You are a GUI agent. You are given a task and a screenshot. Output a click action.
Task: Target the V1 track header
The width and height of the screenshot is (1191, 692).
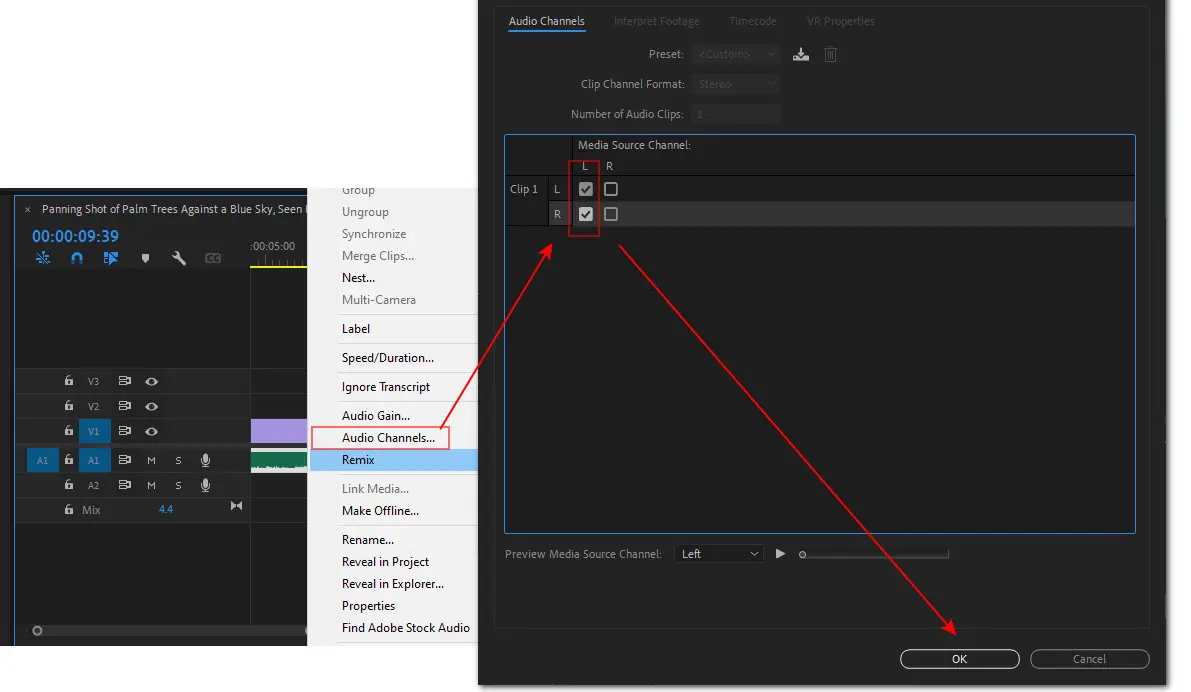[94, 431]
